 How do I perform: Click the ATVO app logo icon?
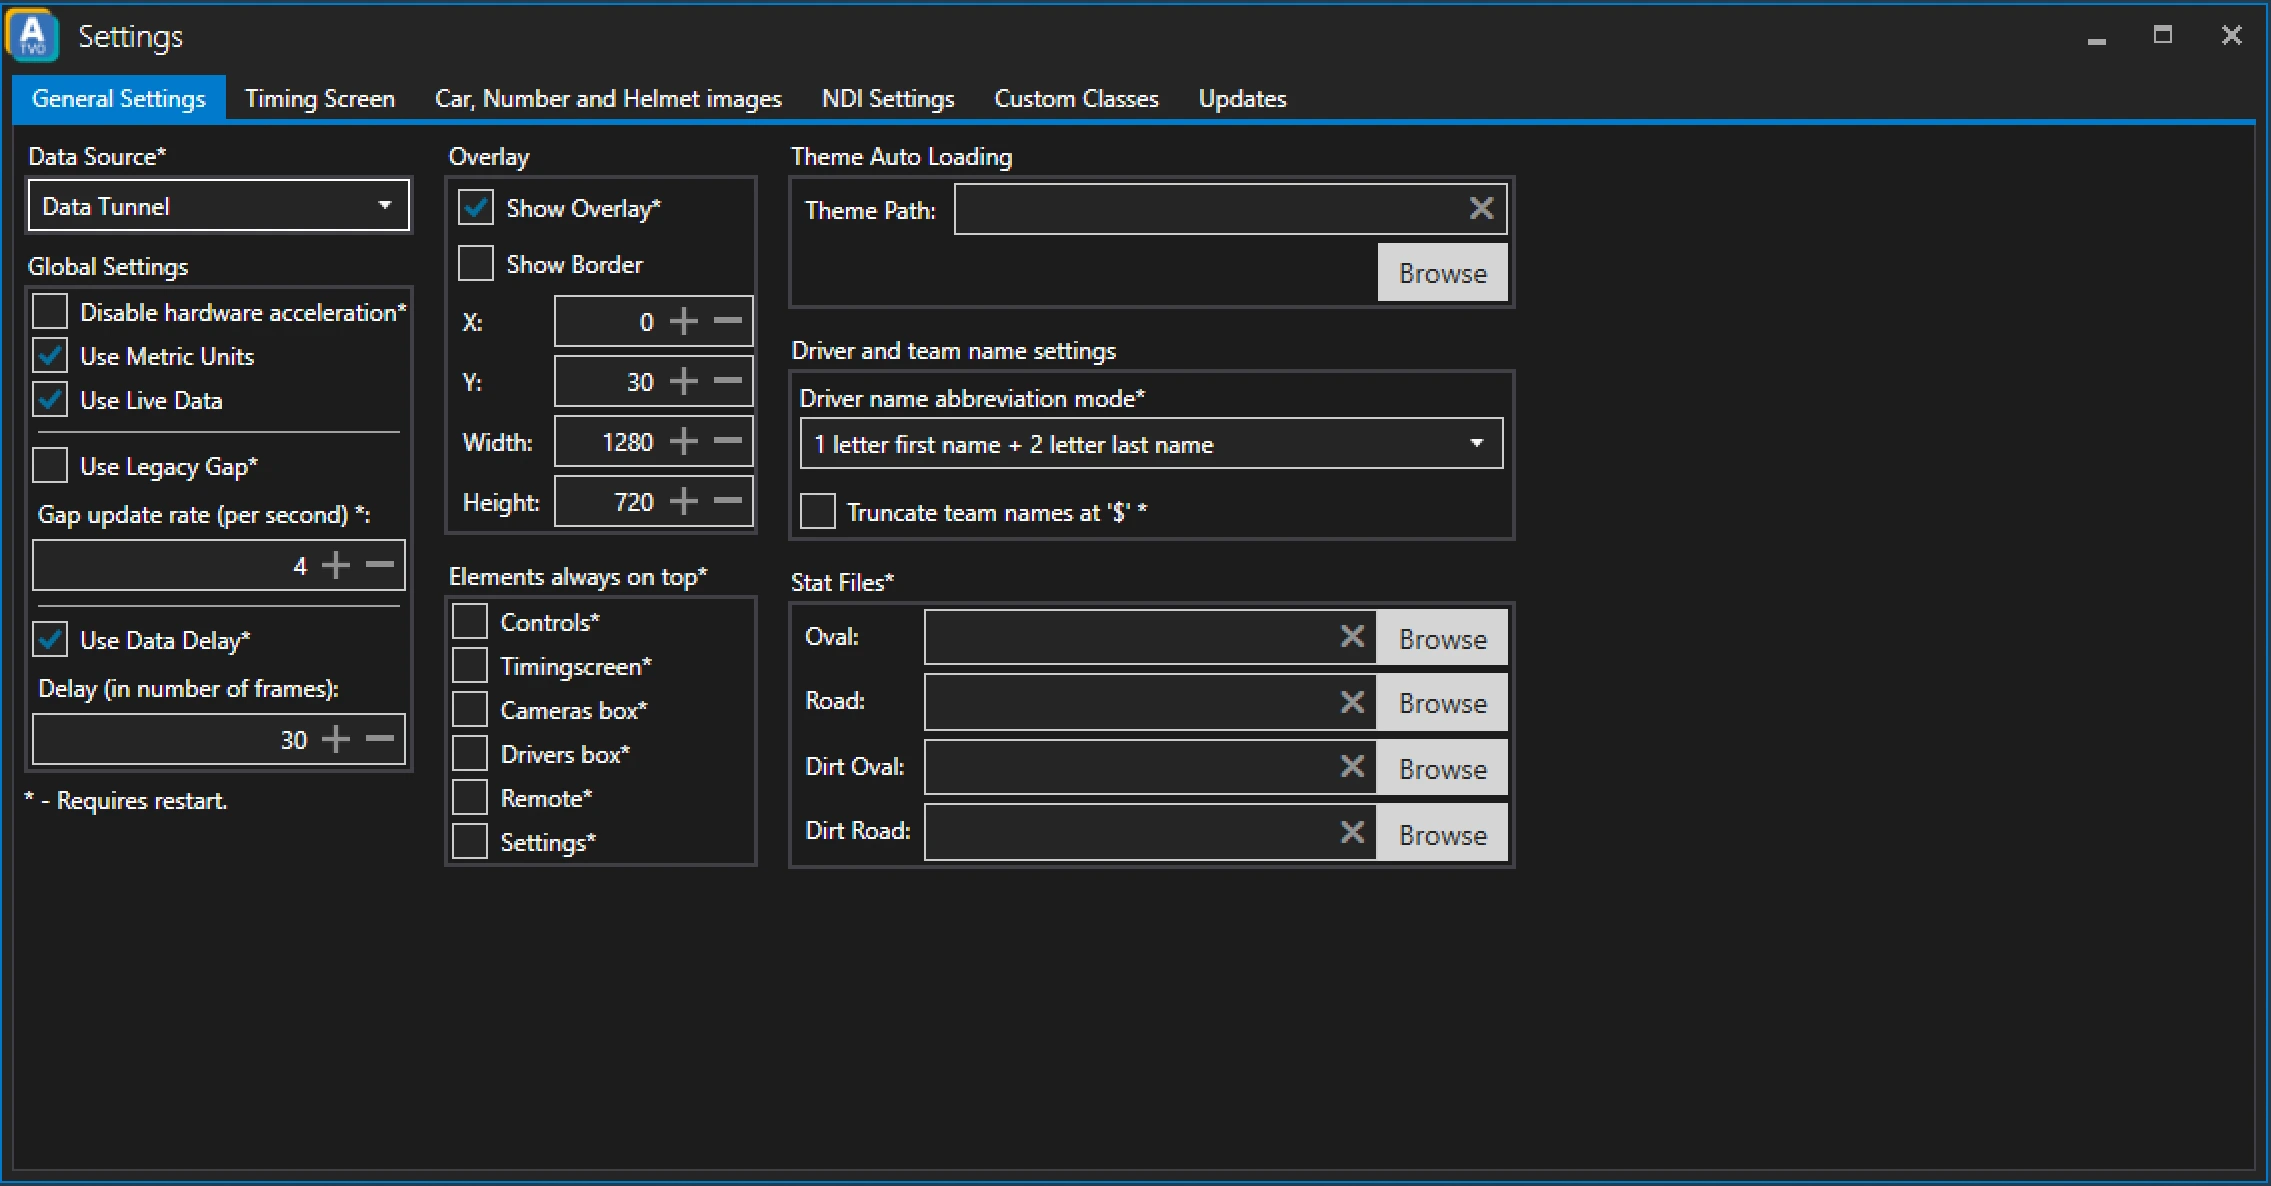[x=33, y=36]
